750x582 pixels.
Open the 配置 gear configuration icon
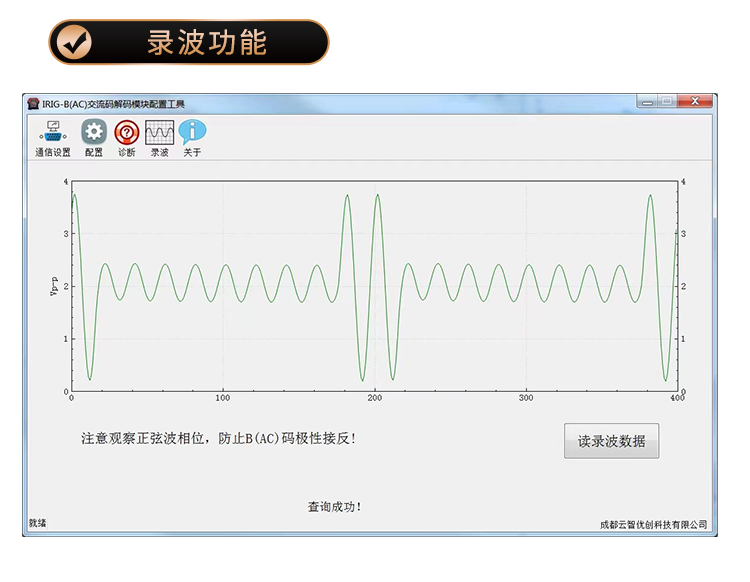[x=94, y=139]
